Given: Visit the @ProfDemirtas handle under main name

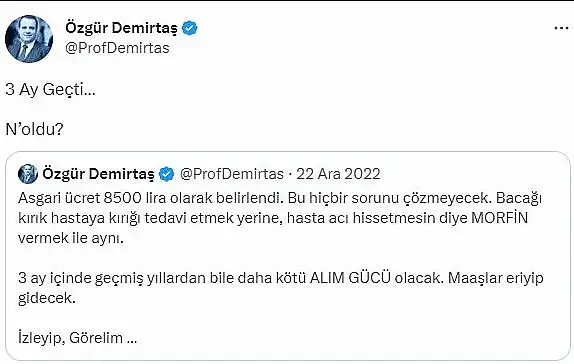Looking at the screenshot, I should pyautogui.click(x=117, y=48).
